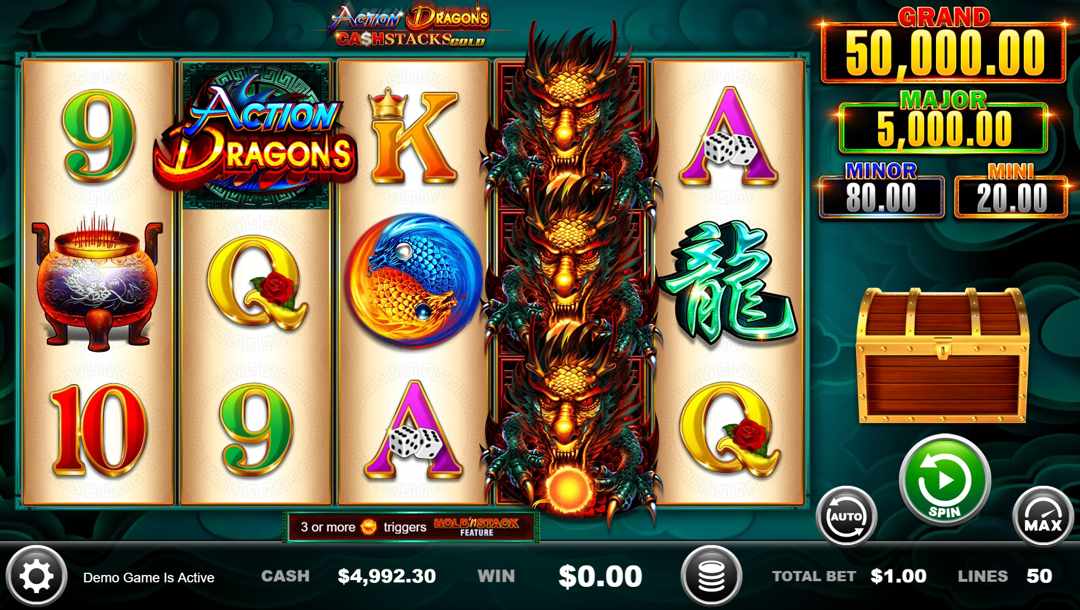Set the Max bet with the gauge icon
Viewport: 1080px width, 610px height.
point(1043,516)
